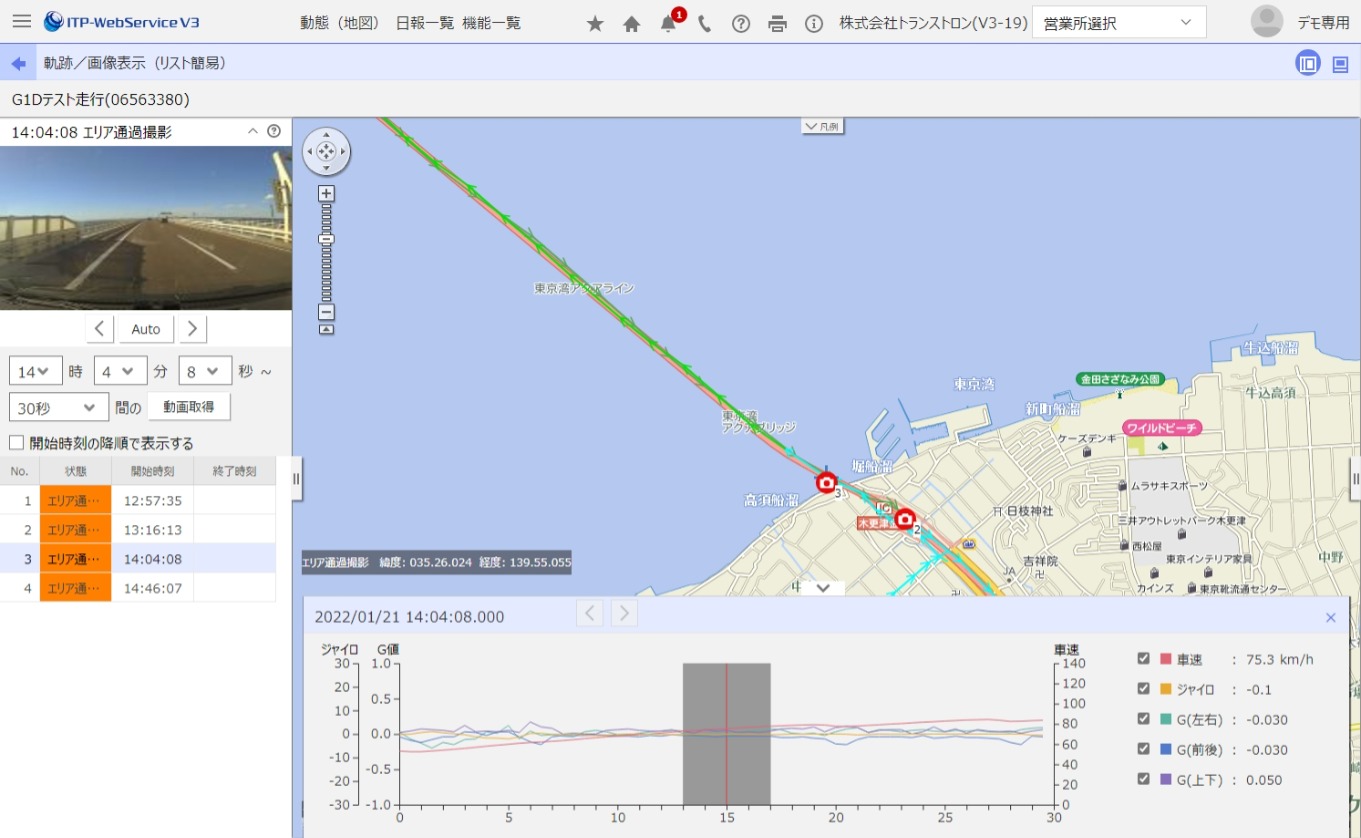Open the seconds dropdown showing 8

coord(205,371)
